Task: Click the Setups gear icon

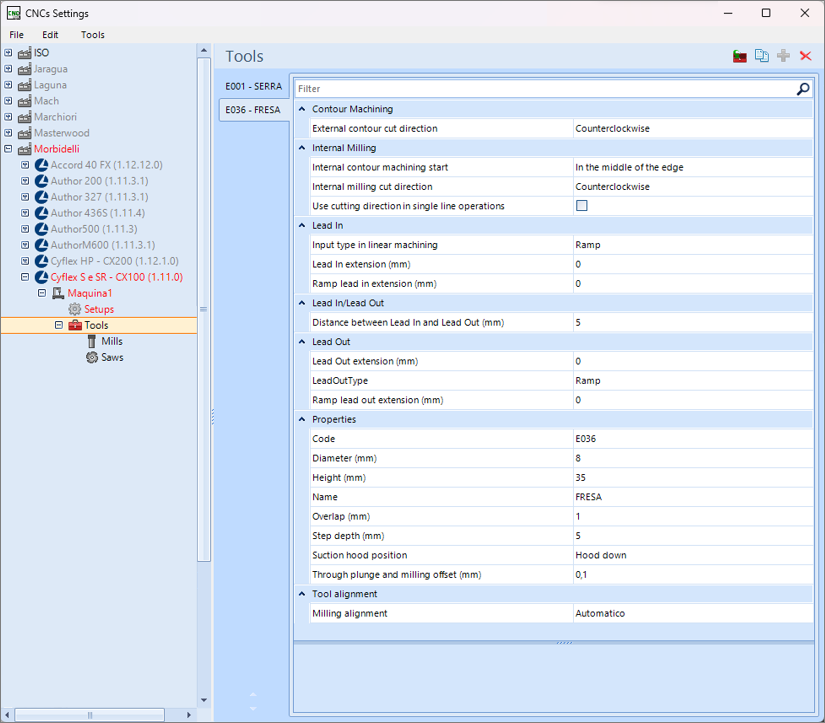Action: (75, 309)
